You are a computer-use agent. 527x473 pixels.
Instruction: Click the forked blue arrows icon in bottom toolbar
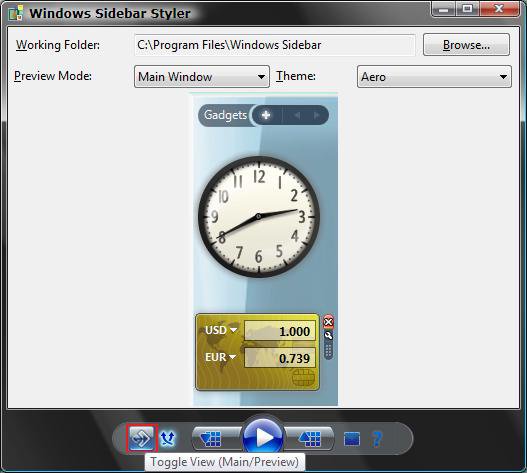167,438
